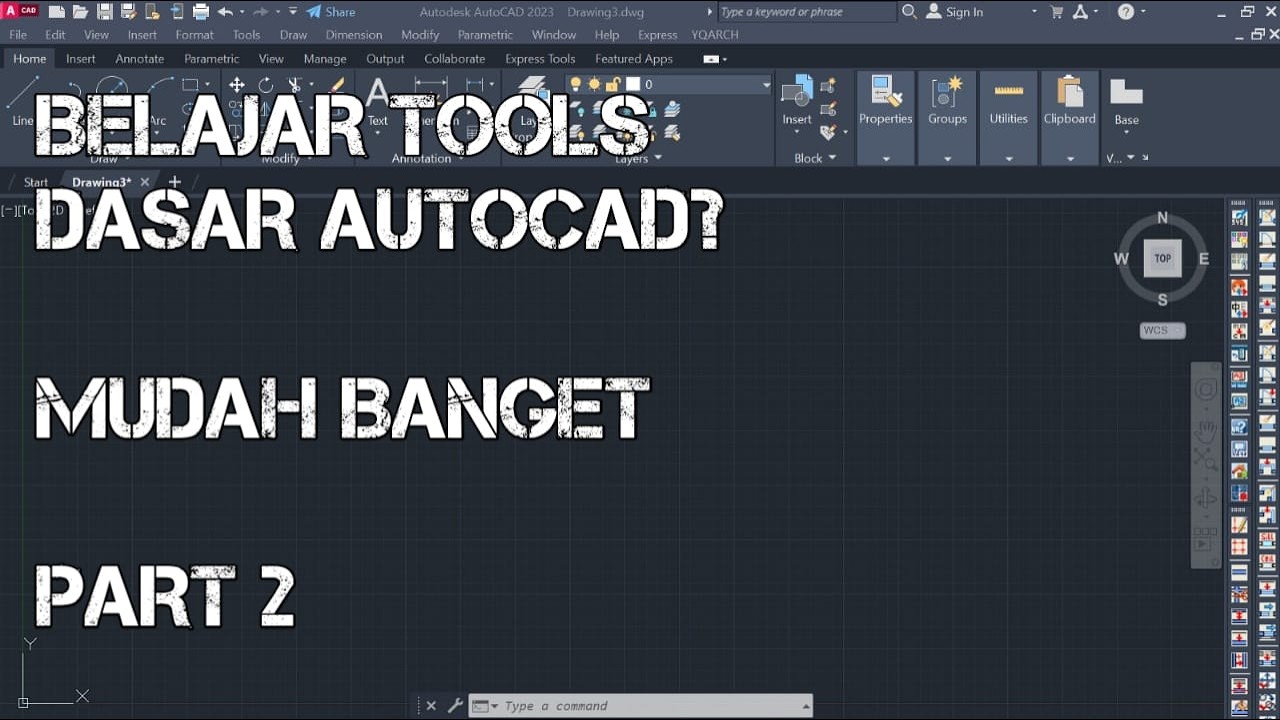Click the TOP face of the ViewCube
Viewport: 1280px width, 720px height.
click(x=1162, y=258)
